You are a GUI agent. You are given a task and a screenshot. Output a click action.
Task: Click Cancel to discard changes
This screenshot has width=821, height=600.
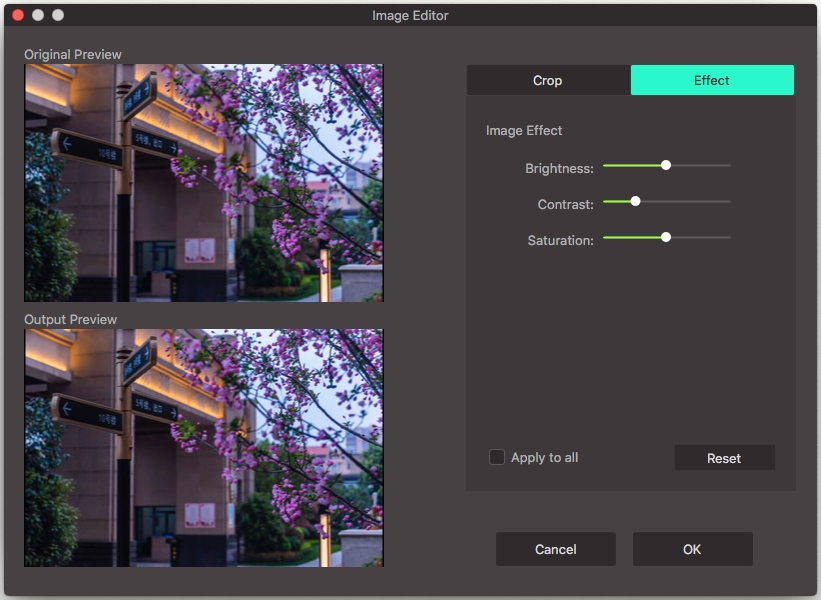pyautogui.click(x=555, y=549)
